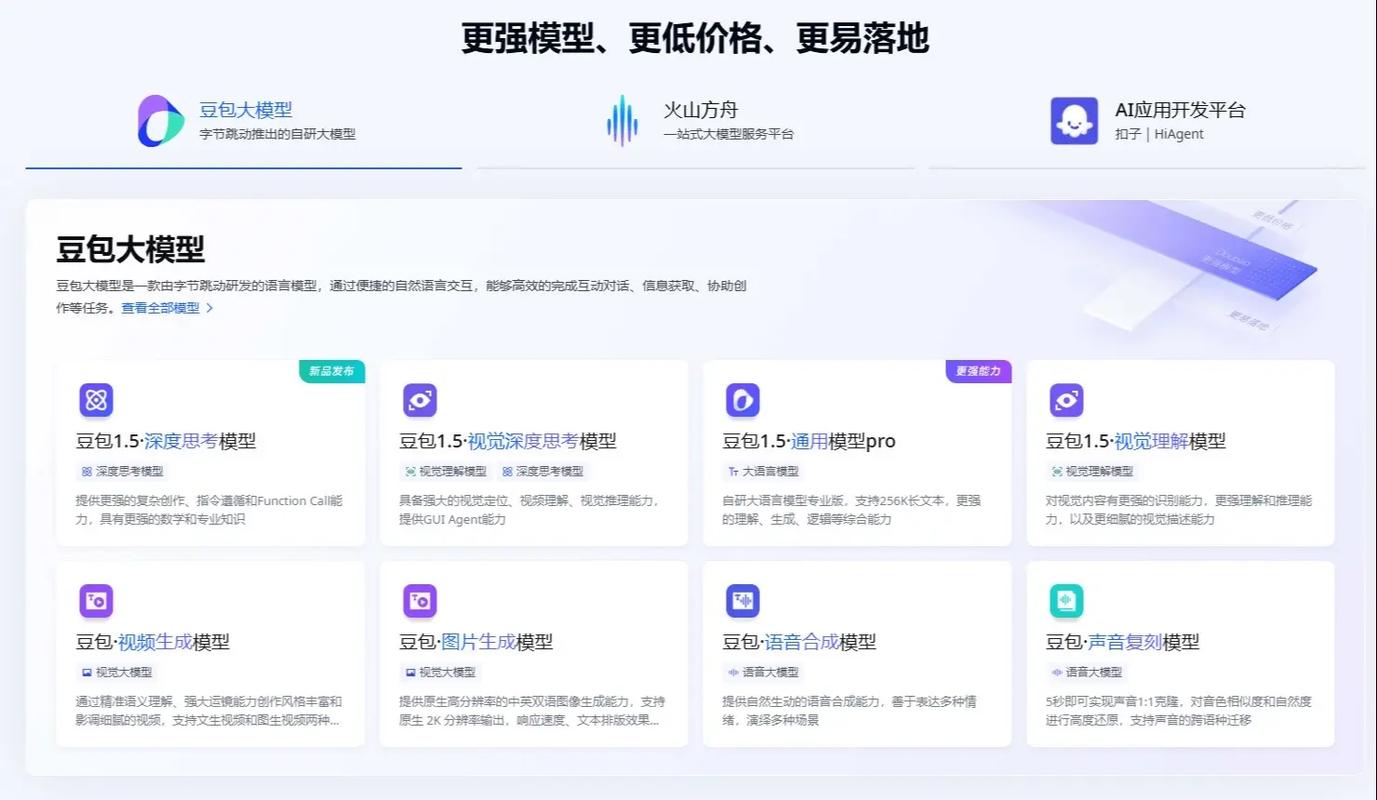Image resolution: width=1377 pixels, height=800 pixels.
Task: Open the 豆包1.5·深度思考模型 title link
Action: point(166,441)
